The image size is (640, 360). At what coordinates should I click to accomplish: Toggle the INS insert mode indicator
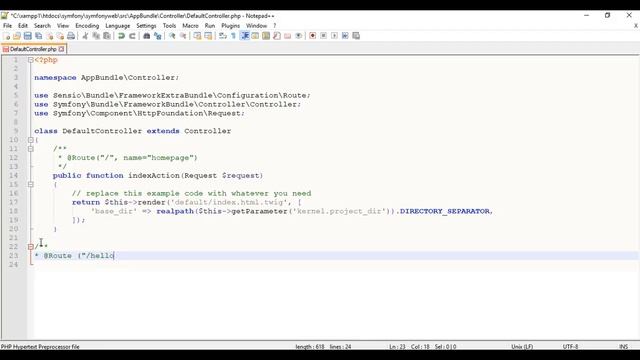pyautogui.click(x=623, y=347)
